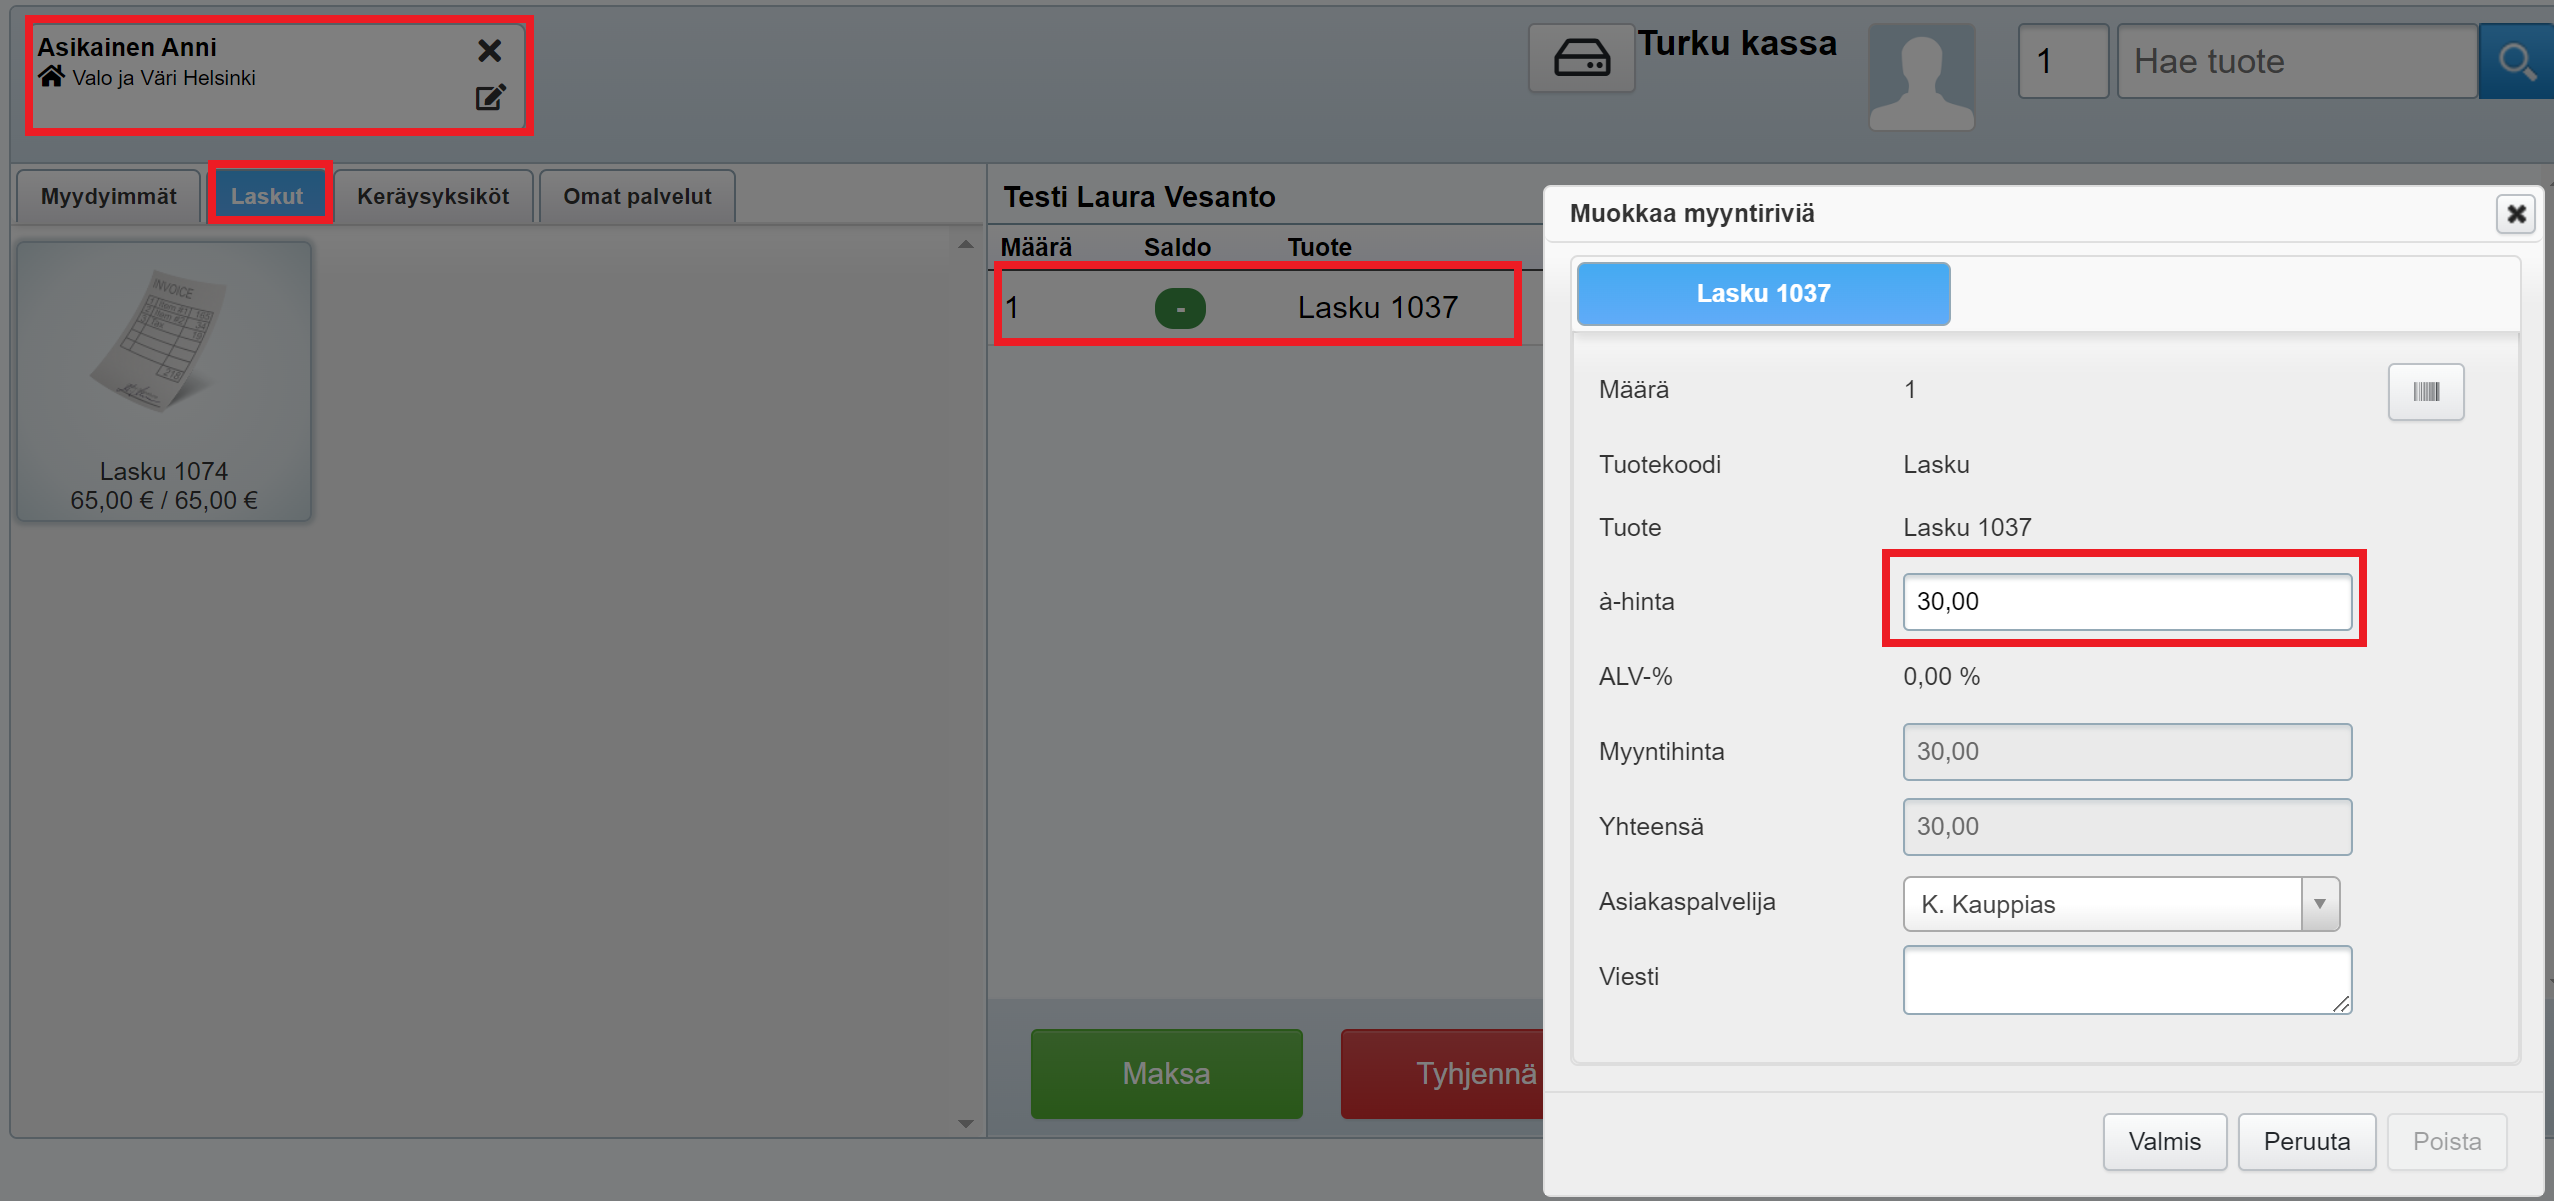Screen dimensions: 2554x1201
Task: Remove customer Asikainen Anni with X icon
Action: 489,50
